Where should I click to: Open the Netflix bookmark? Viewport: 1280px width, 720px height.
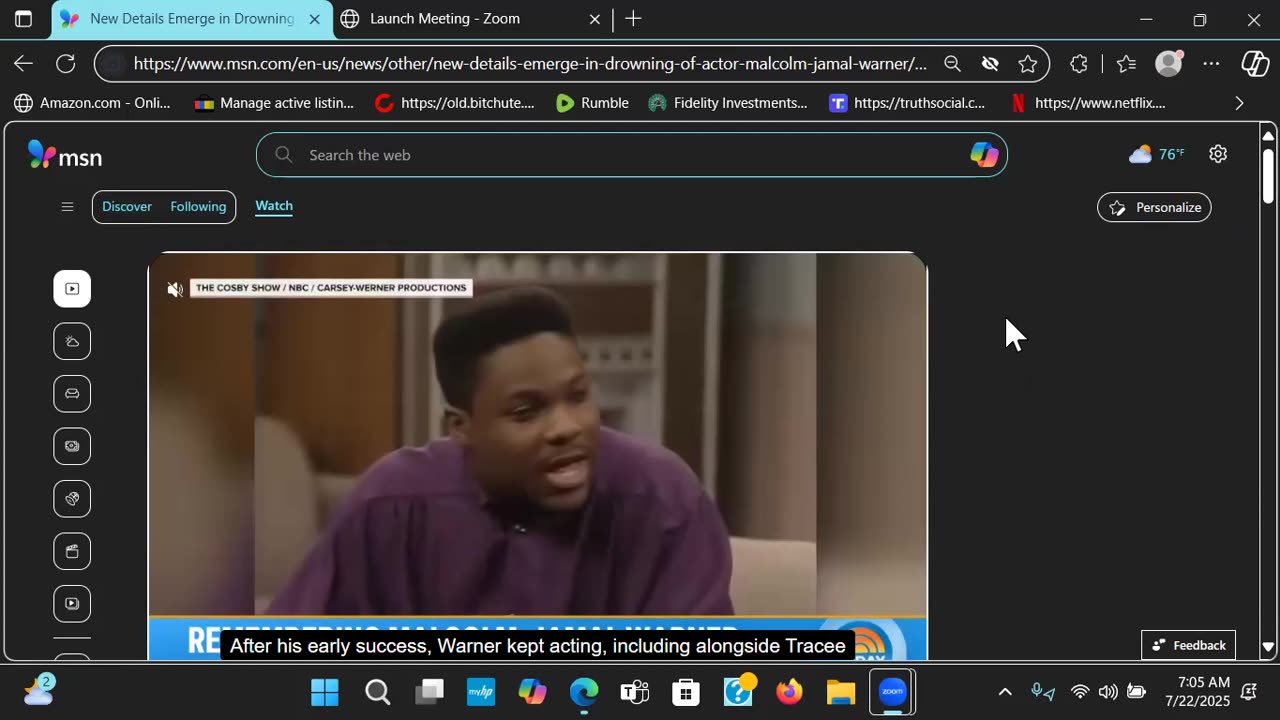(1088, 103)
